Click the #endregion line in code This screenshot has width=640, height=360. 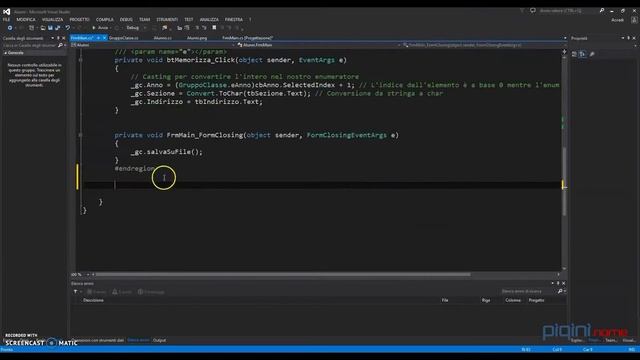(134, 169)
